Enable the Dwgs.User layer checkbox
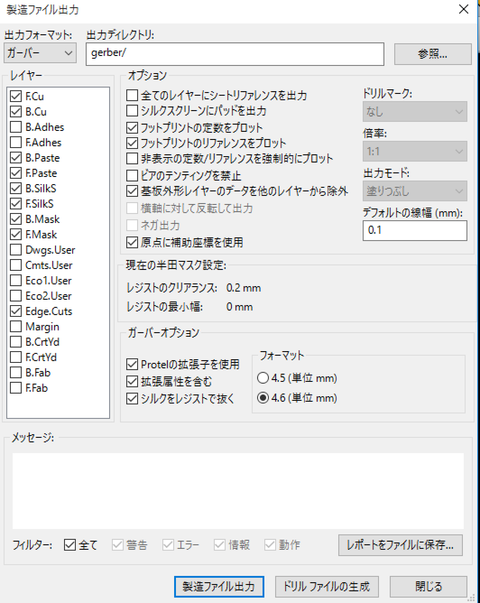Image resolution: width=480 pixels, height=603 pixels. pos(16,250)
